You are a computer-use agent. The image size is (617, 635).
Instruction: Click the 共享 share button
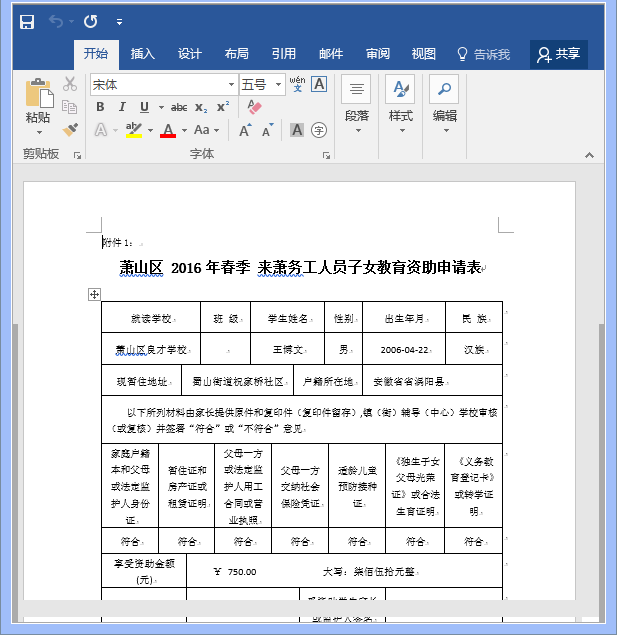point(559,54)
